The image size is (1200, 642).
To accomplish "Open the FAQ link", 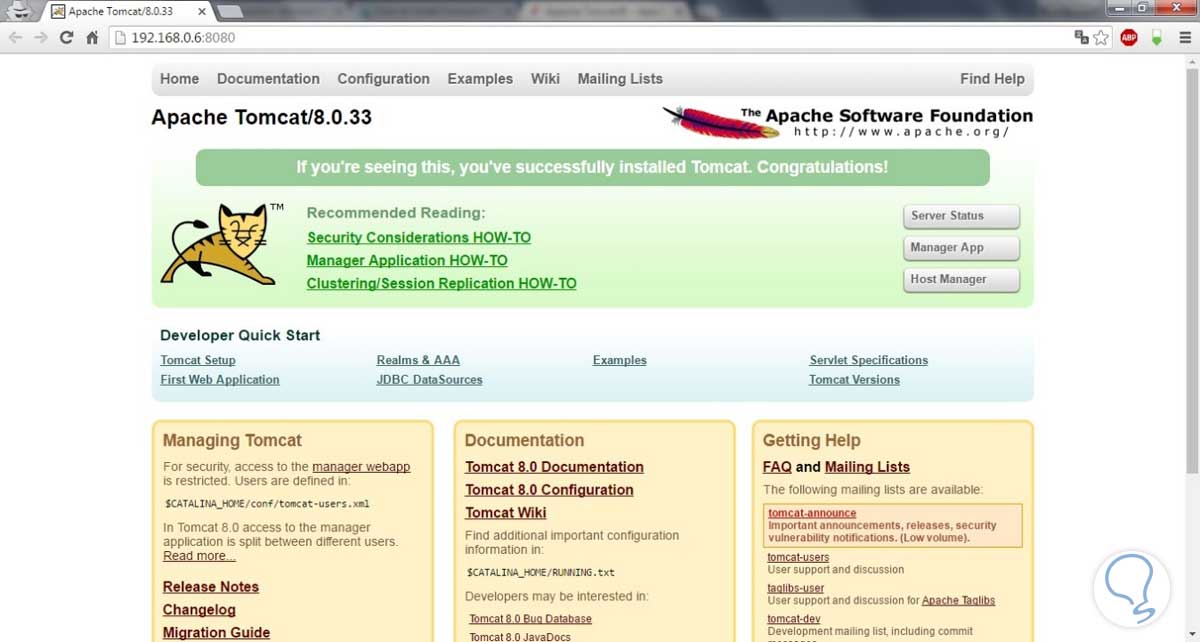I will coord(777,467).
